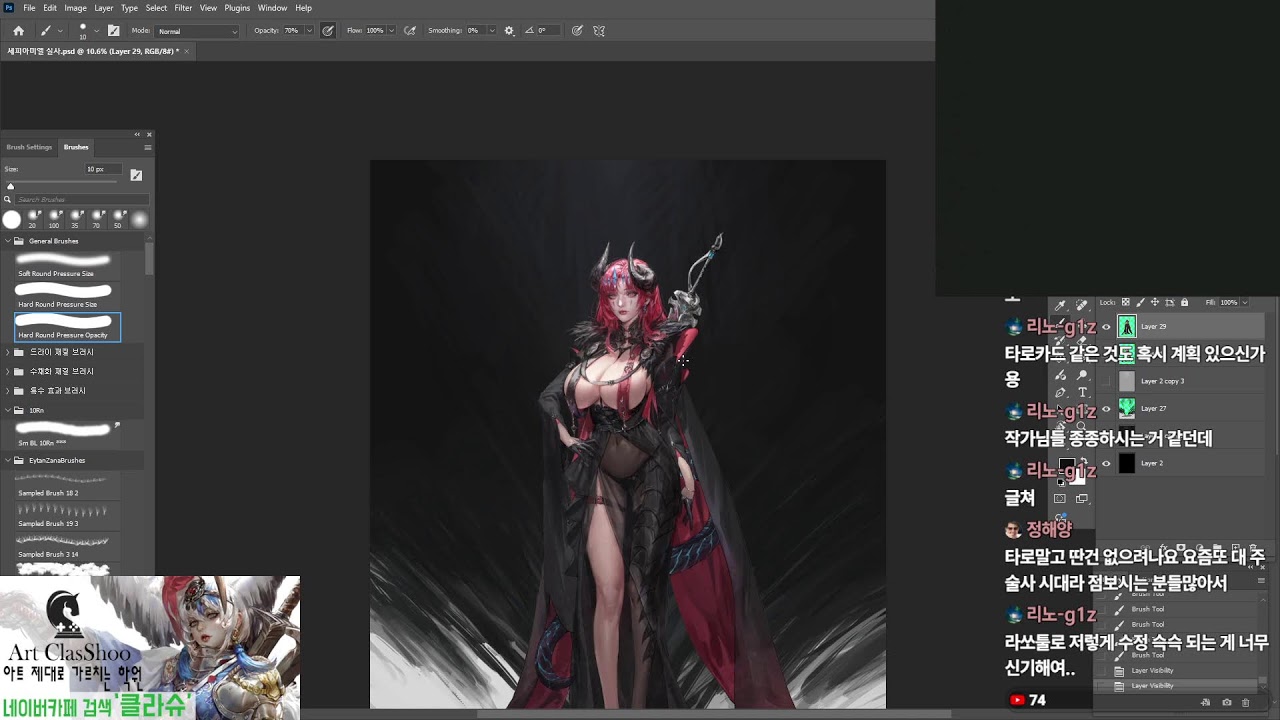Click the Layer 29 thumbnail
Viewport: 1280px width, 720px height.
point(1127,327)
